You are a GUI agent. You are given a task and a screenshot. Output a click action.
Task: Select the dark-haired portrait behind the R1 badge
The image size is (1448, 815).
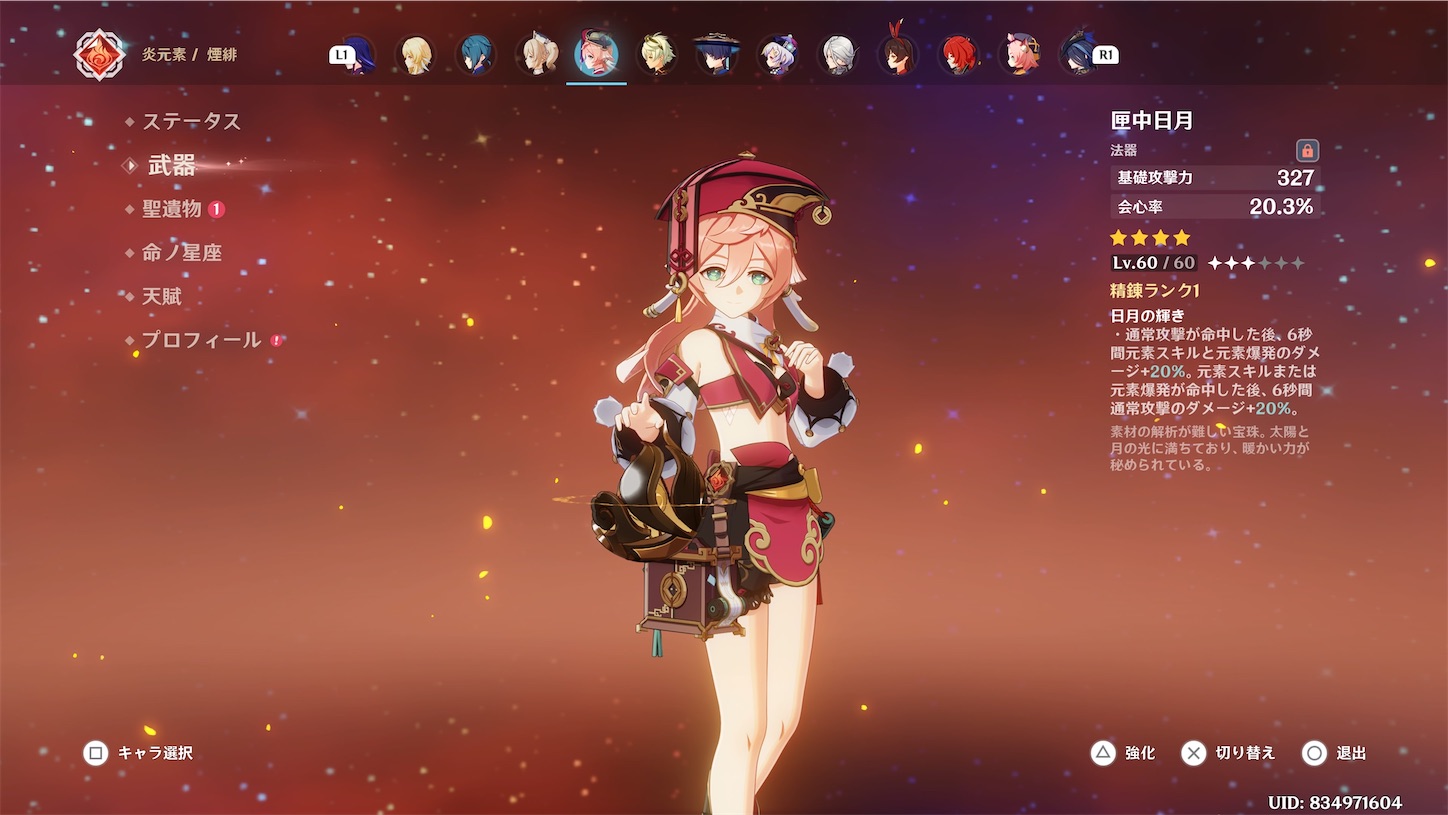(1077, 55)
